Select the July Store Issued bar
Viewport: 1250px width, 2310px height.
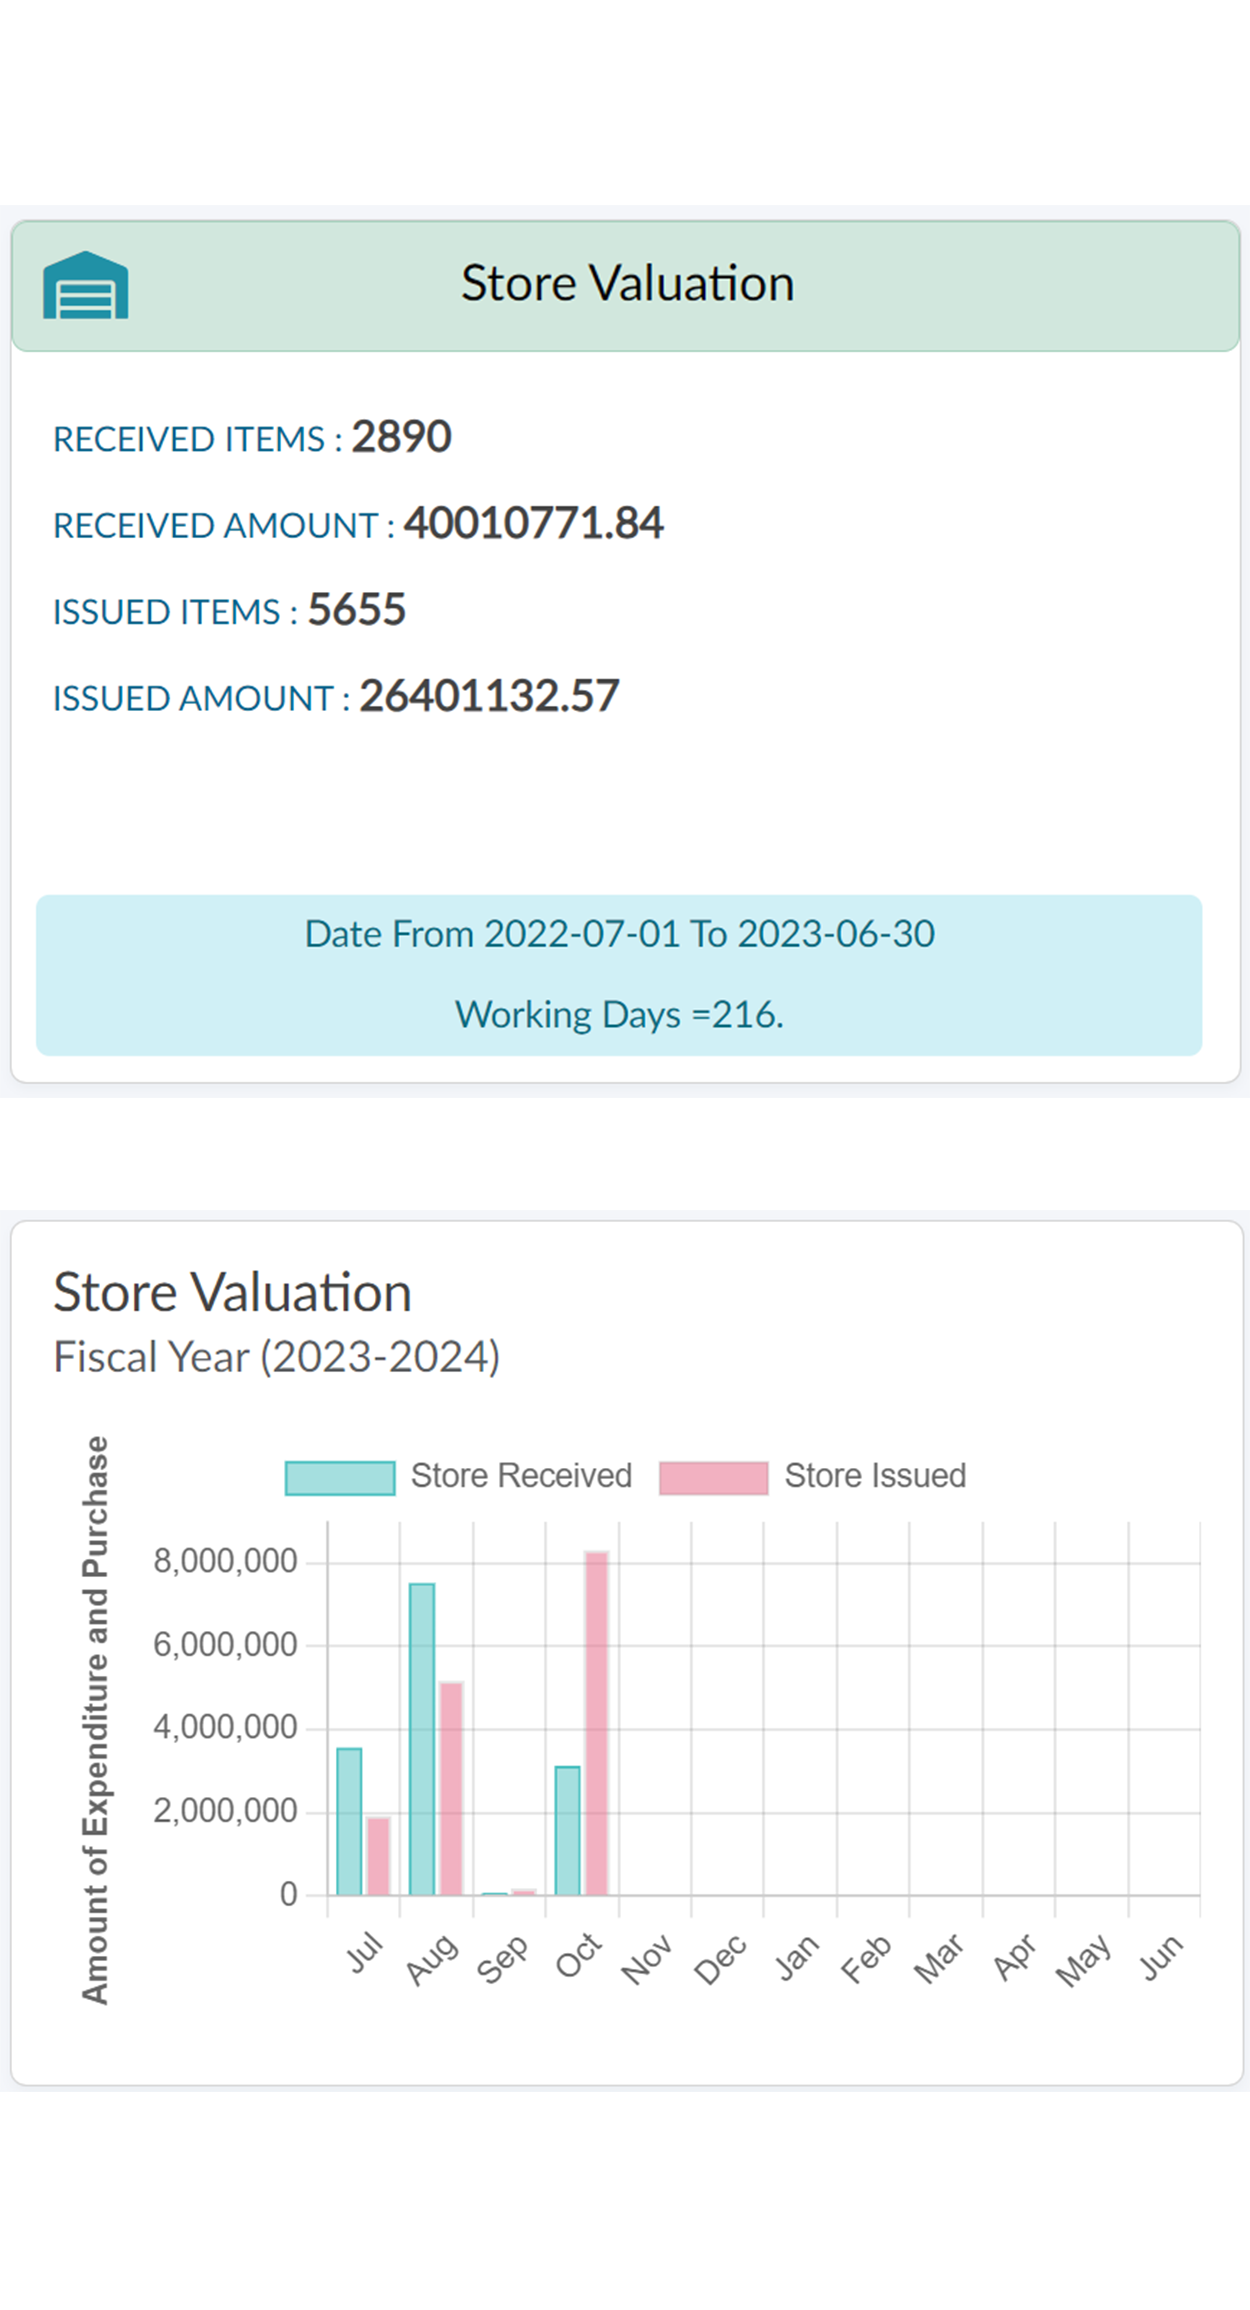point(378,1856)
